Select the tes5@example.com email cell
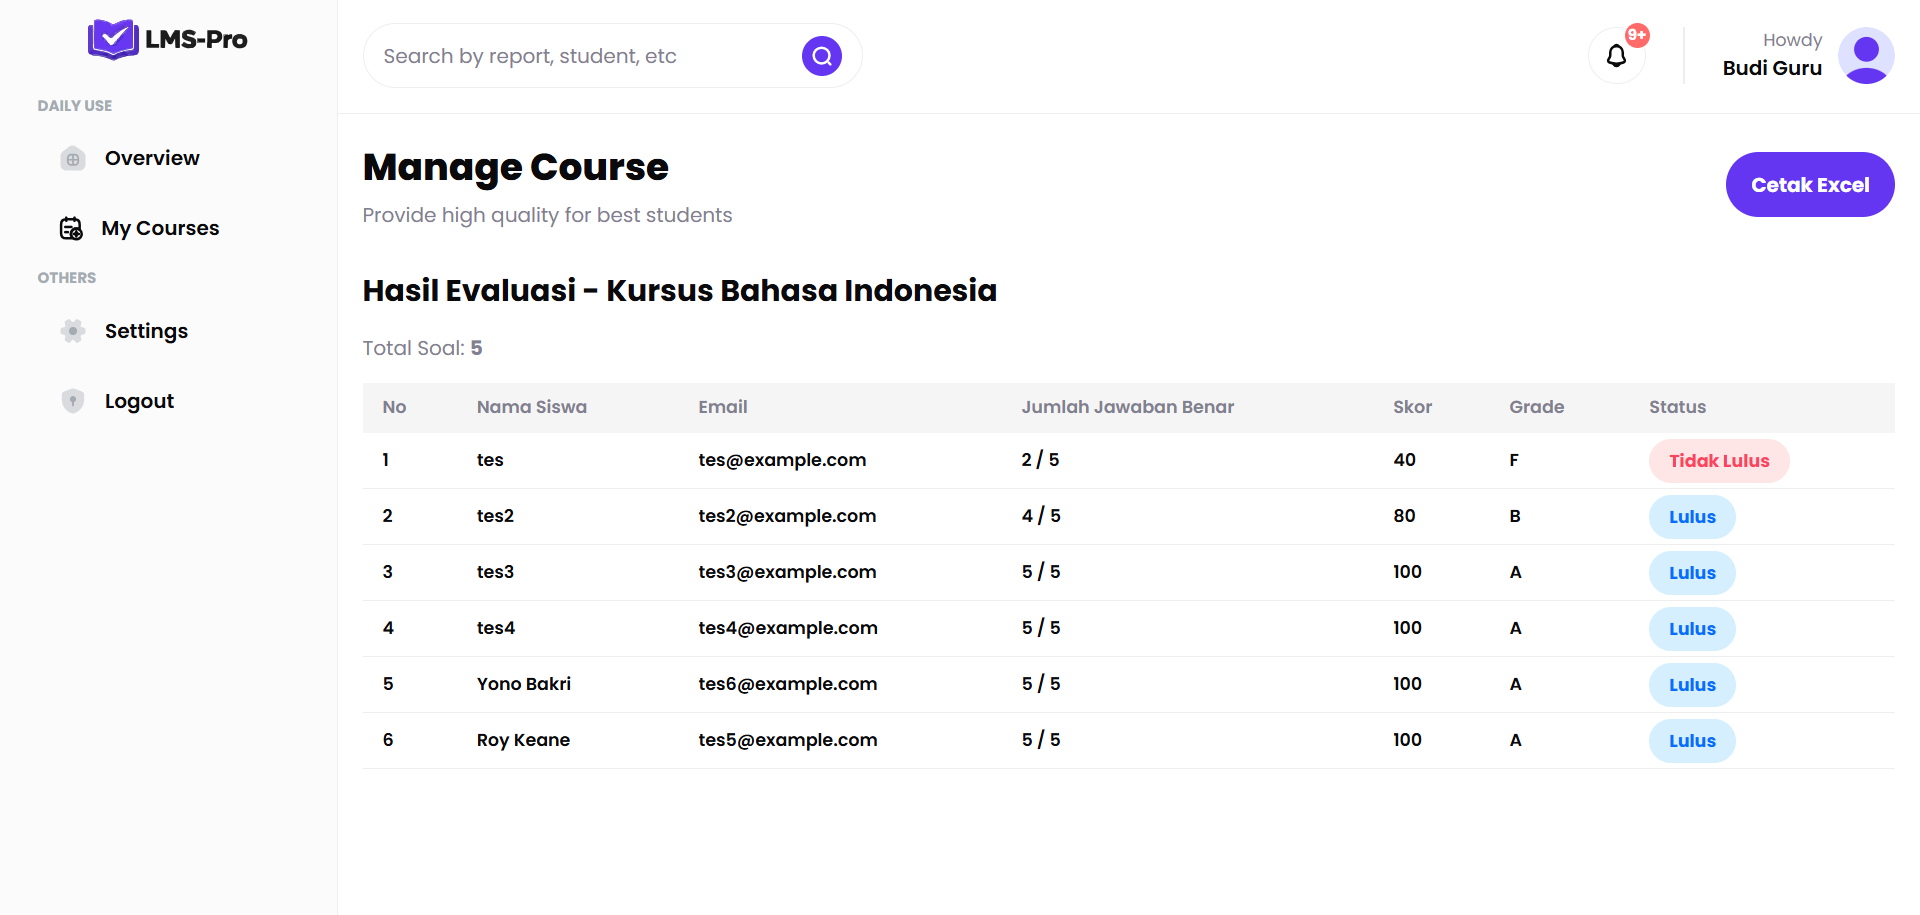Viewport: 1920px width, 915px height. coord(788,740)
